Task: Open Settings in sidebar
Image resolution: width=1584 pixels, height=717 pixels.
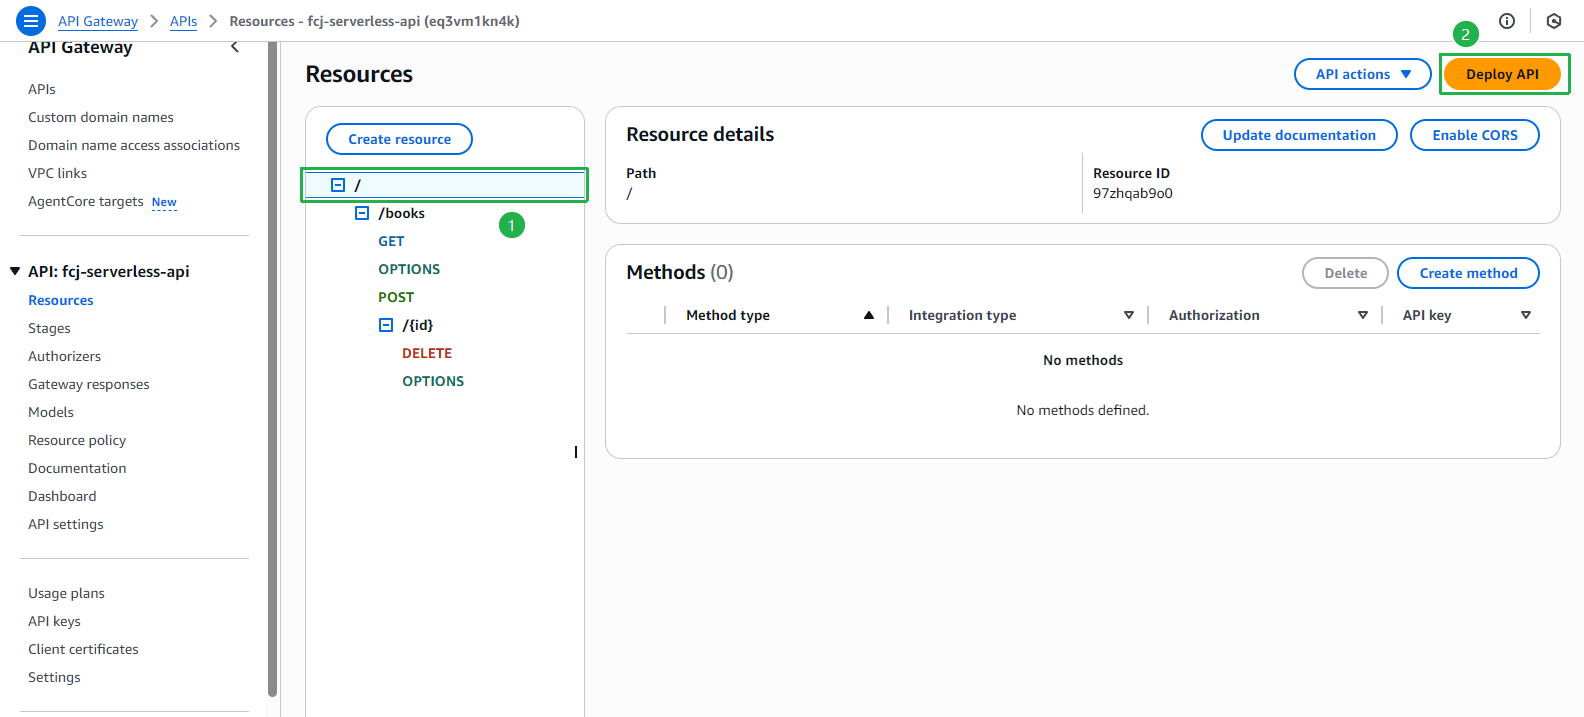Action: tap(54, 677)
